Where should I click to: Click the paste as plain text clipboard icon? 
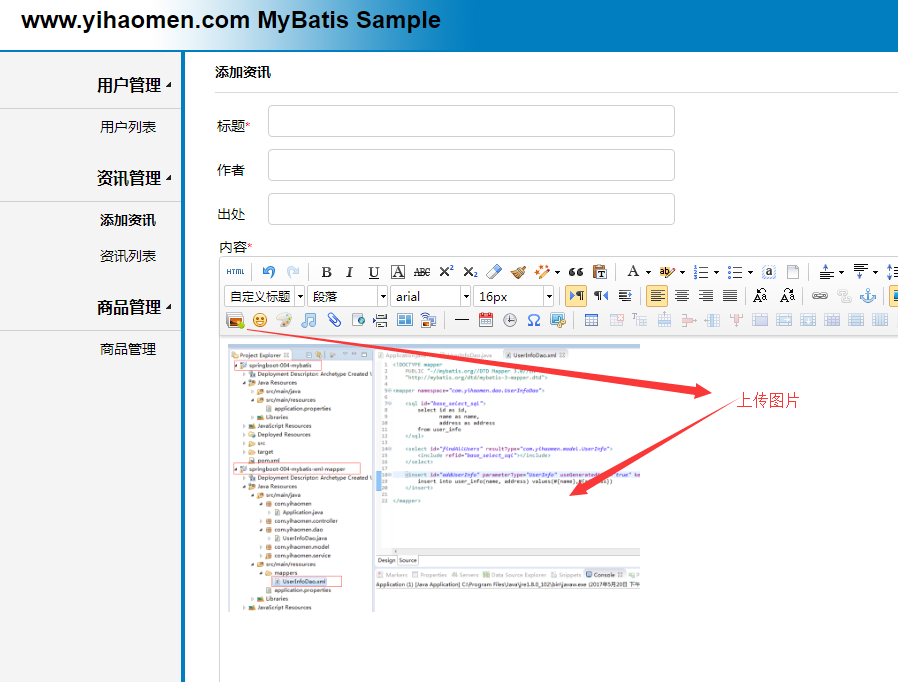pos(600,272)
